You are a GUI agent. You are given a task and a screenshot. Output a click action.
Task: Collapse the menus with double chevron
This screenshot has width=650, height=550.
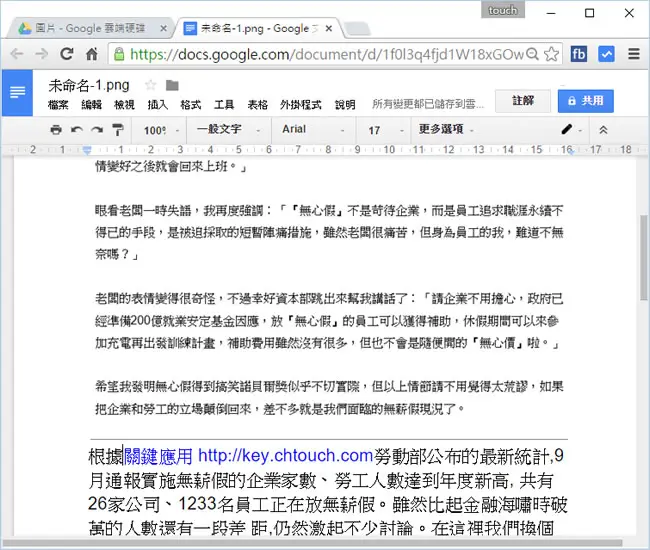tap(603, 130)
